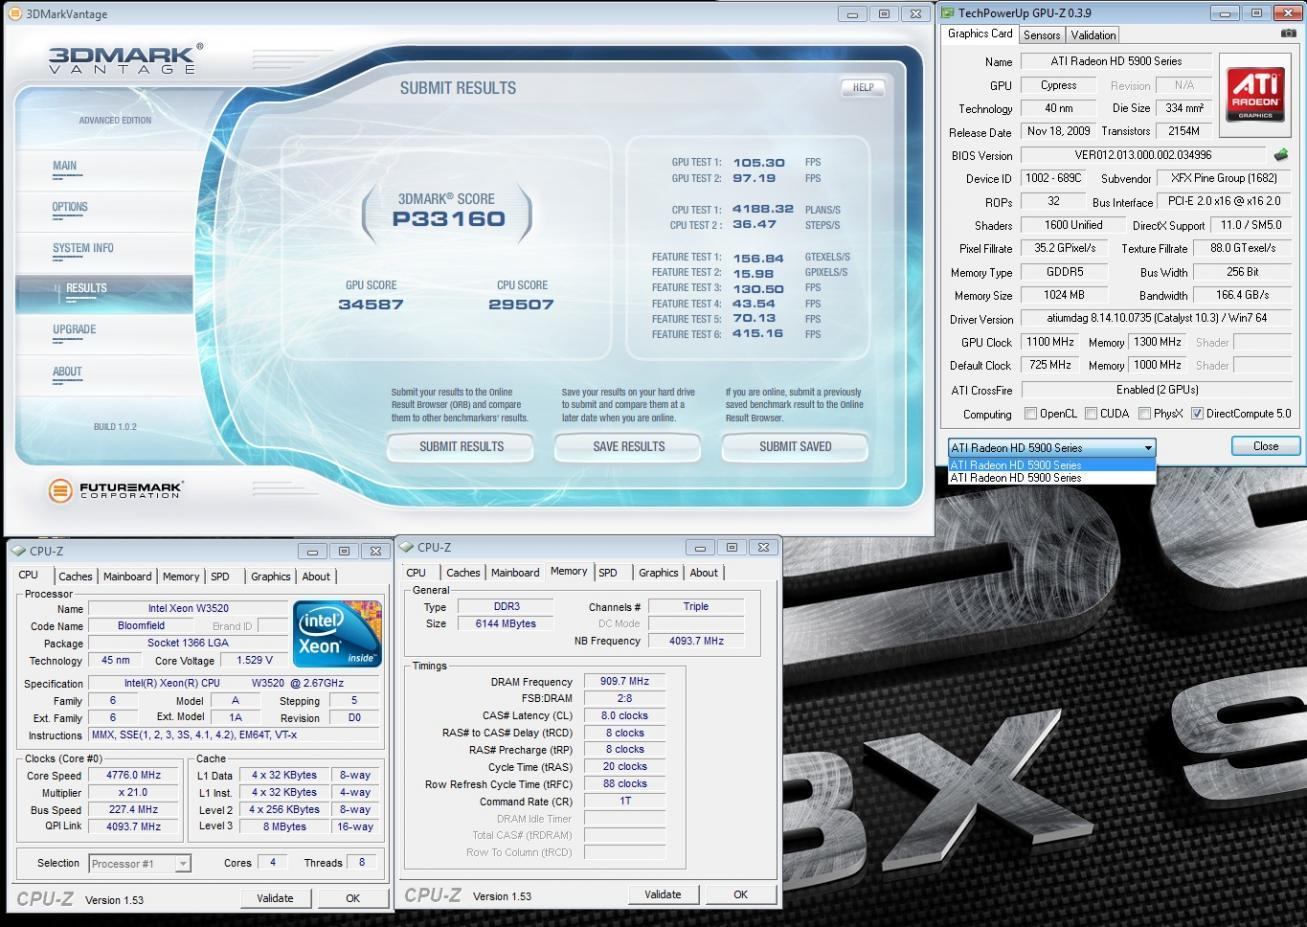Click the Intel Xeon logo in CPU-Z
The width and height of the screenshot is (1307, 927).
(338, 634)
